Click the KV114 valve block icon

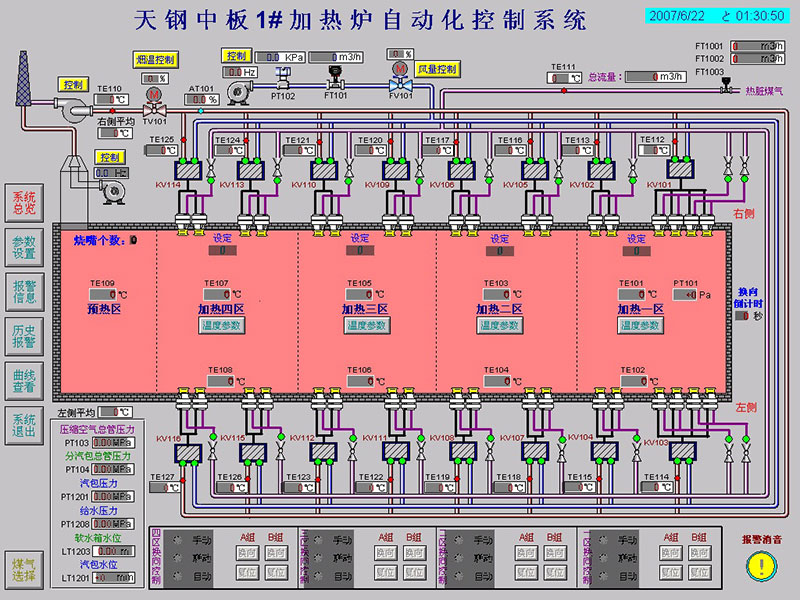[189, 171]
